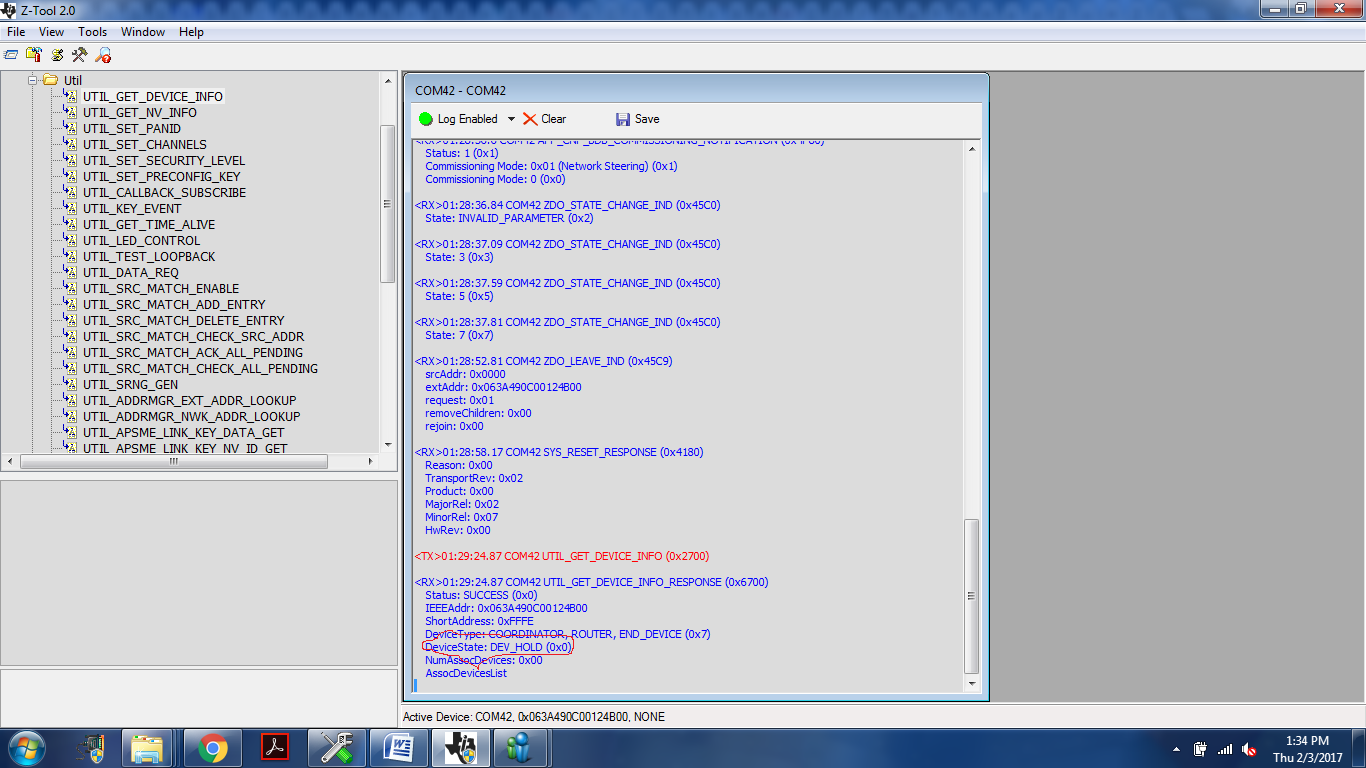Click the command tree horizontal scrollbar thumb

click(x=174, y=462)
